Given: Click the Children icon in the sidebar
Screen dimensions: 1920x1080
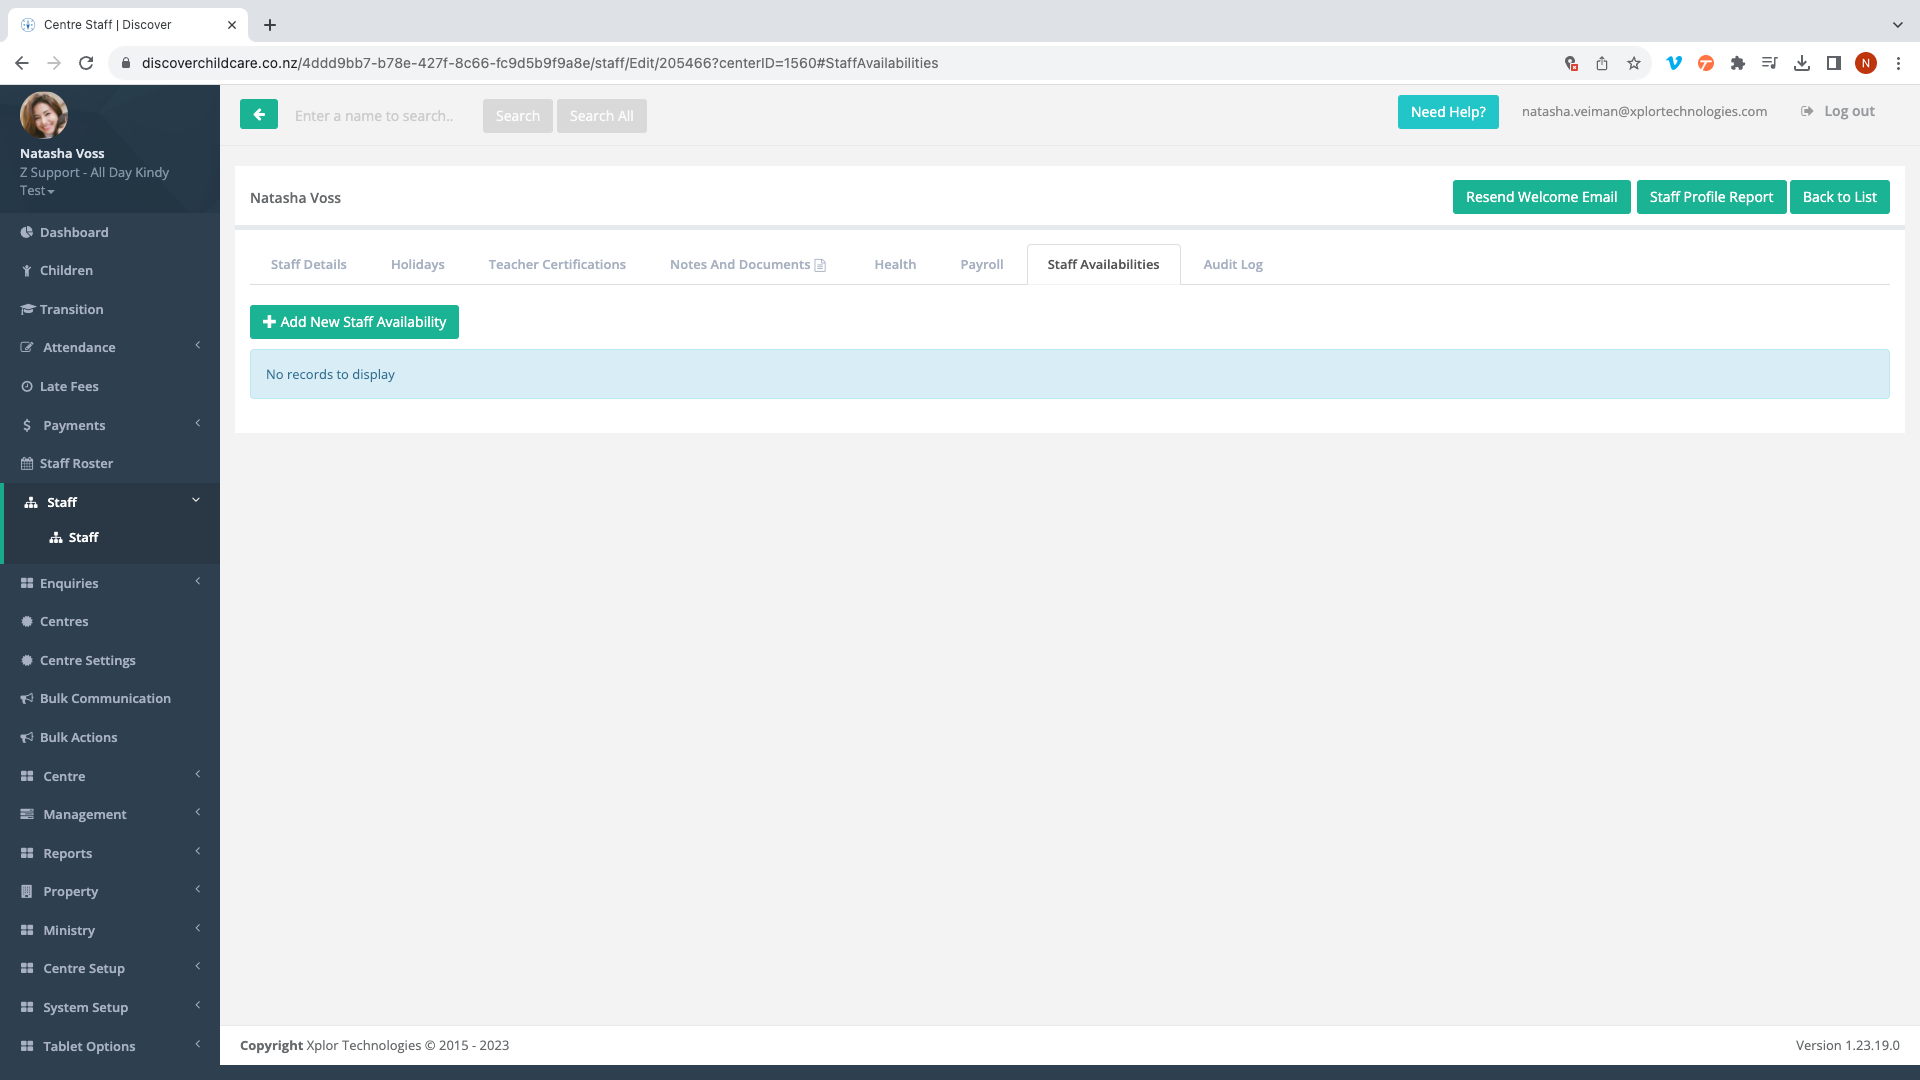Looking at the screenshot, I should [27, 271].
